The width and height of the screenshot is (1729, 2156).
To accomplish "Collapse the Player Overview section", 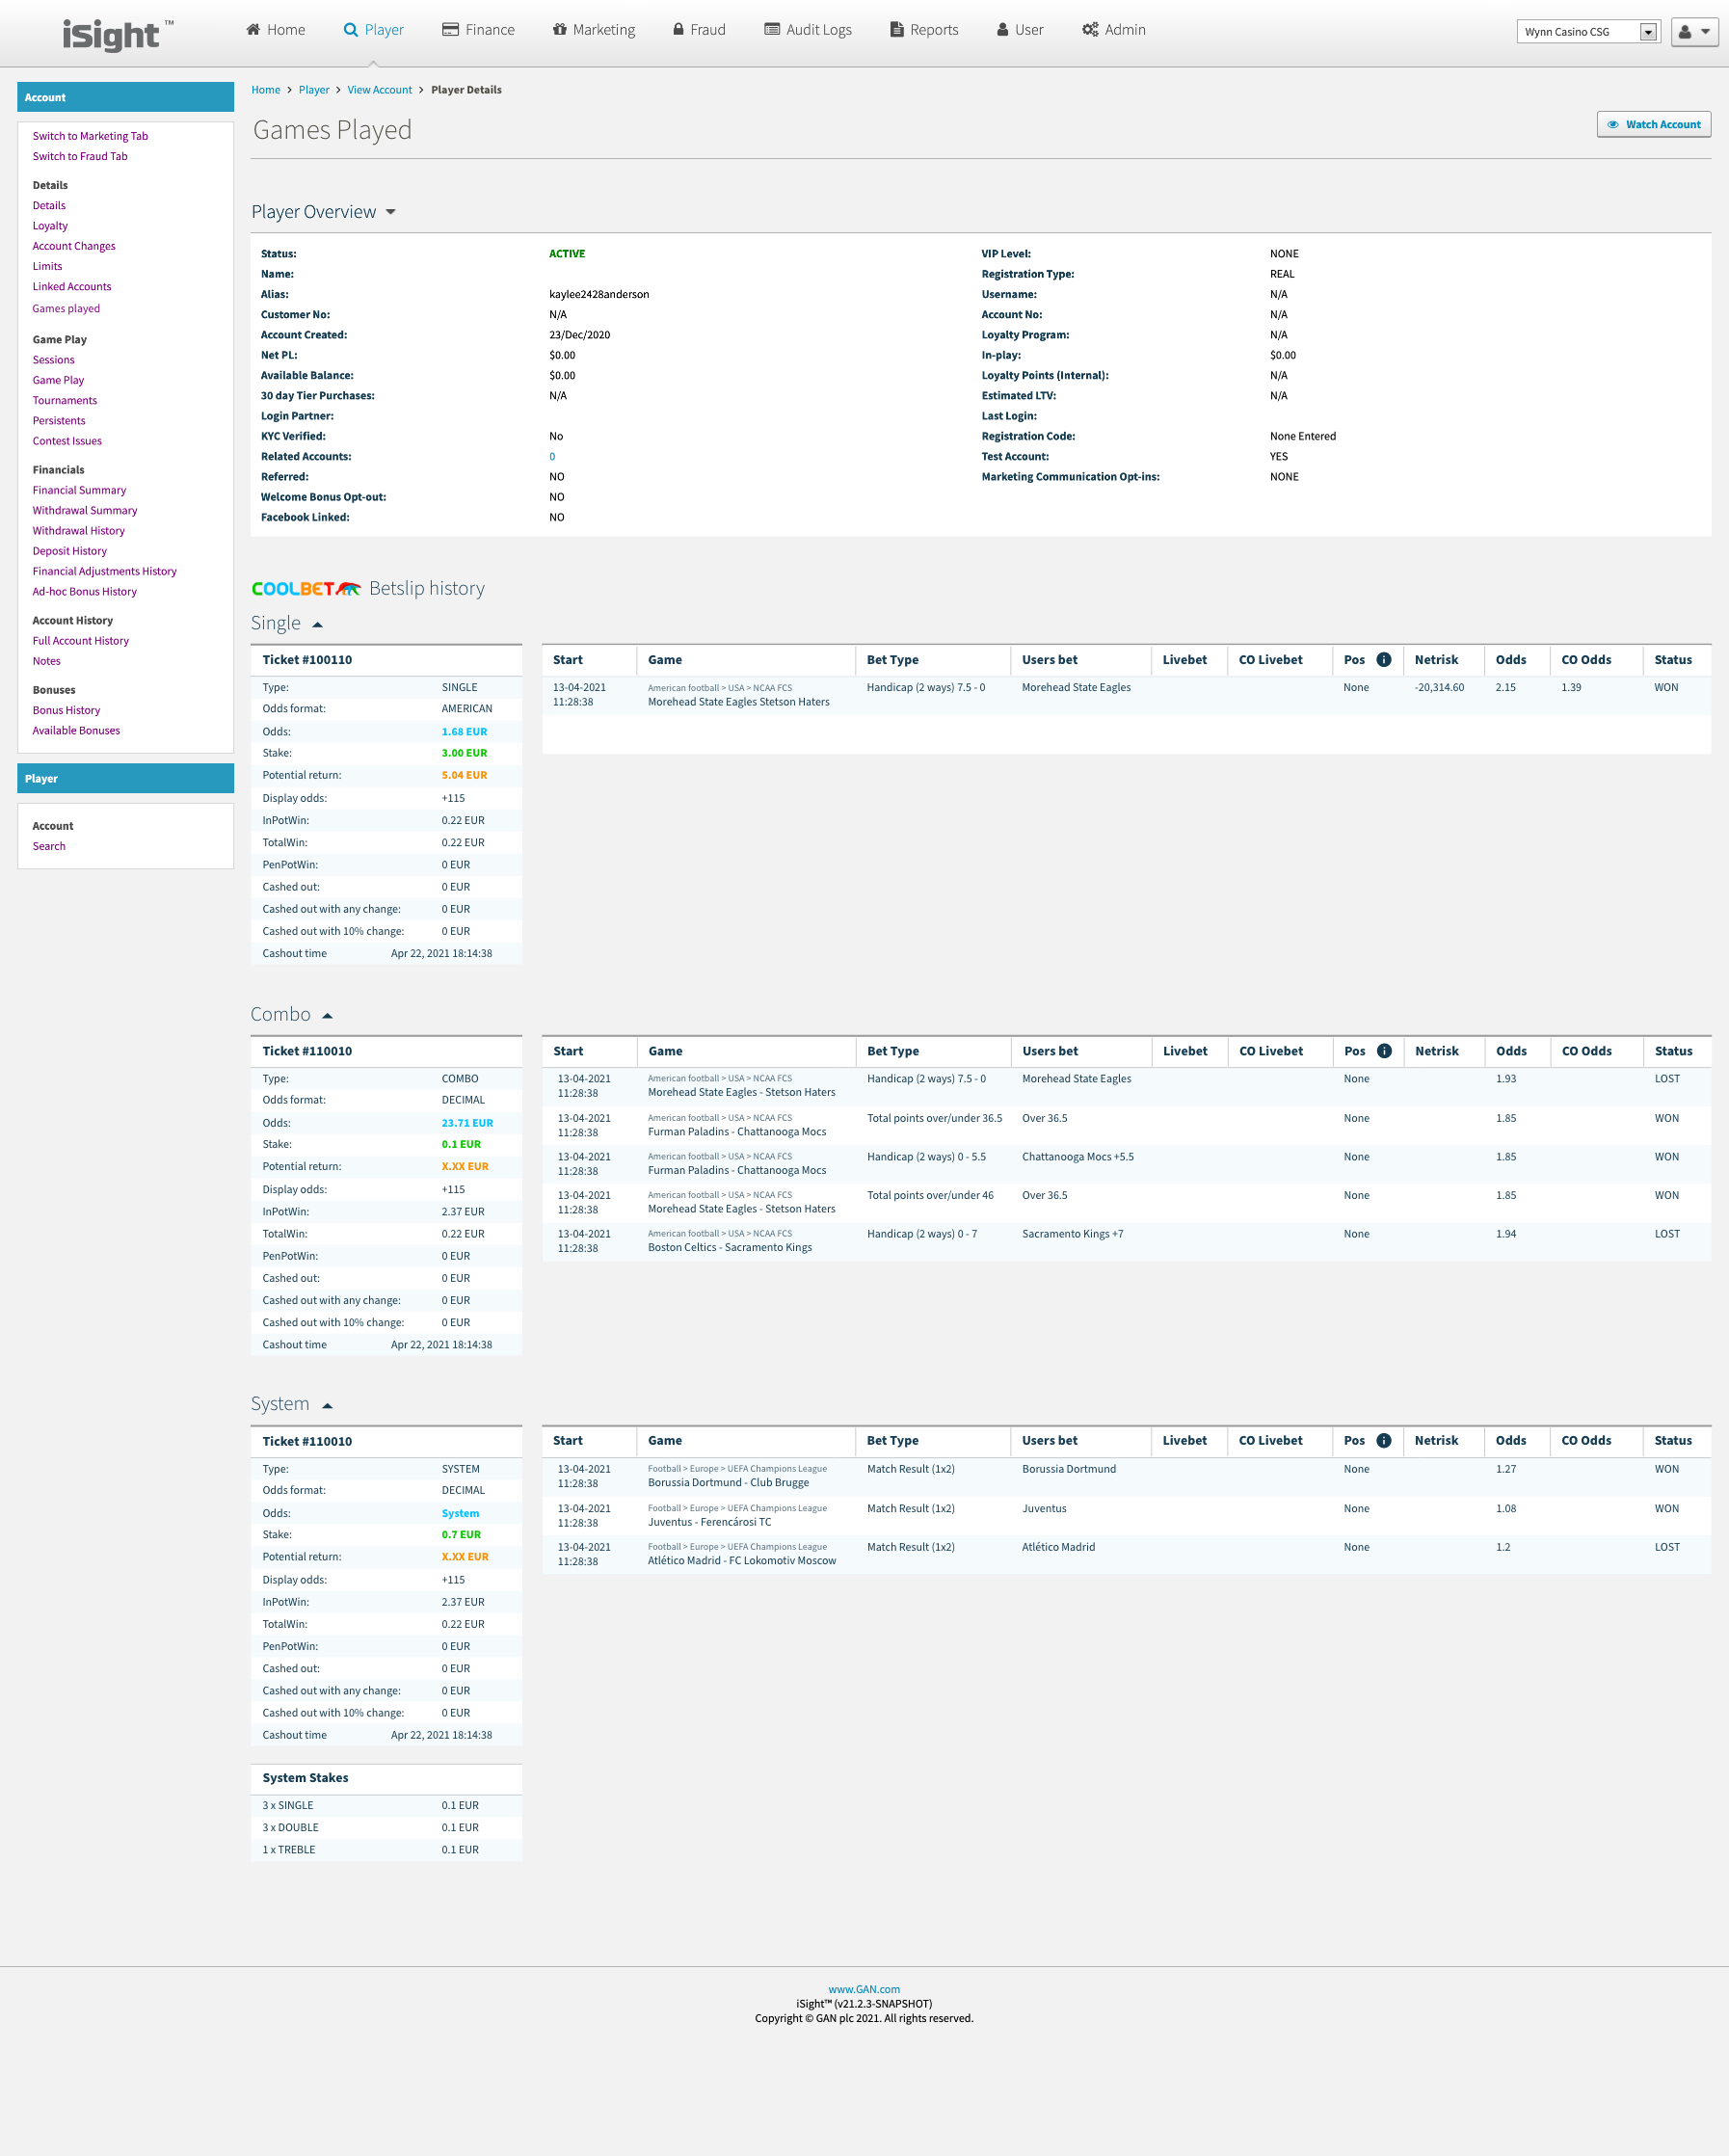I will (391, 212).
